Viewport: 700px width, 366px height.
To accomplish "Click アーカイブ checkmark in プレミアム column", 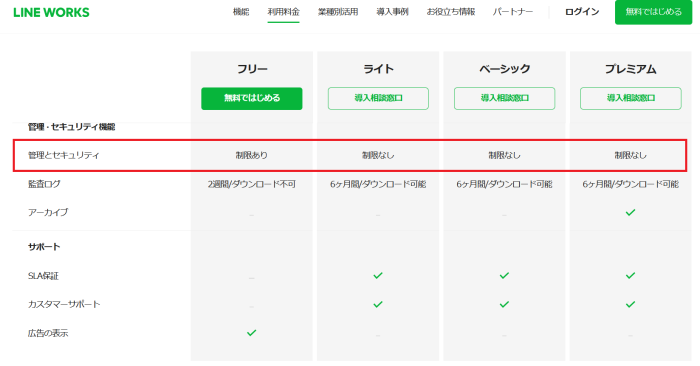I will [x=630, y=212].
